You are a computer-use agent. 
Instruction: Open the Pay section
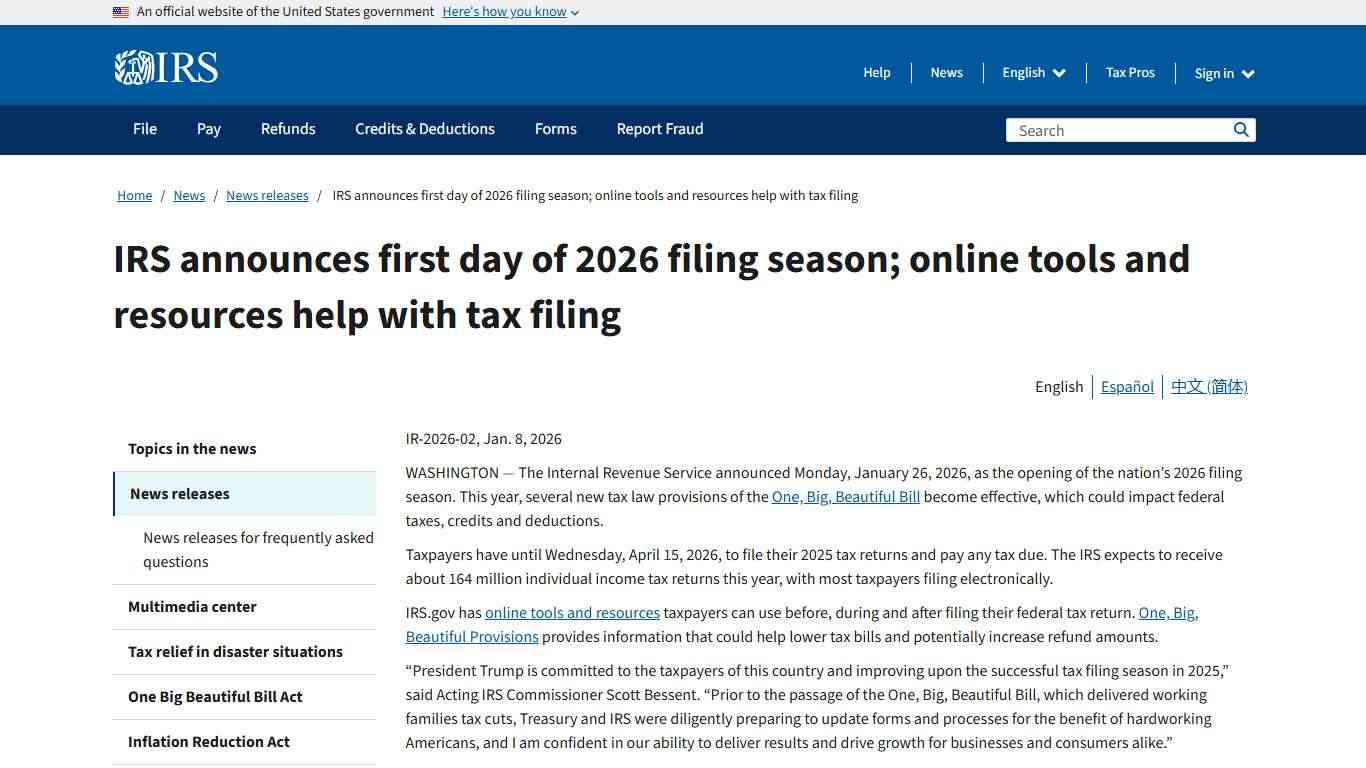pos(208,129)
